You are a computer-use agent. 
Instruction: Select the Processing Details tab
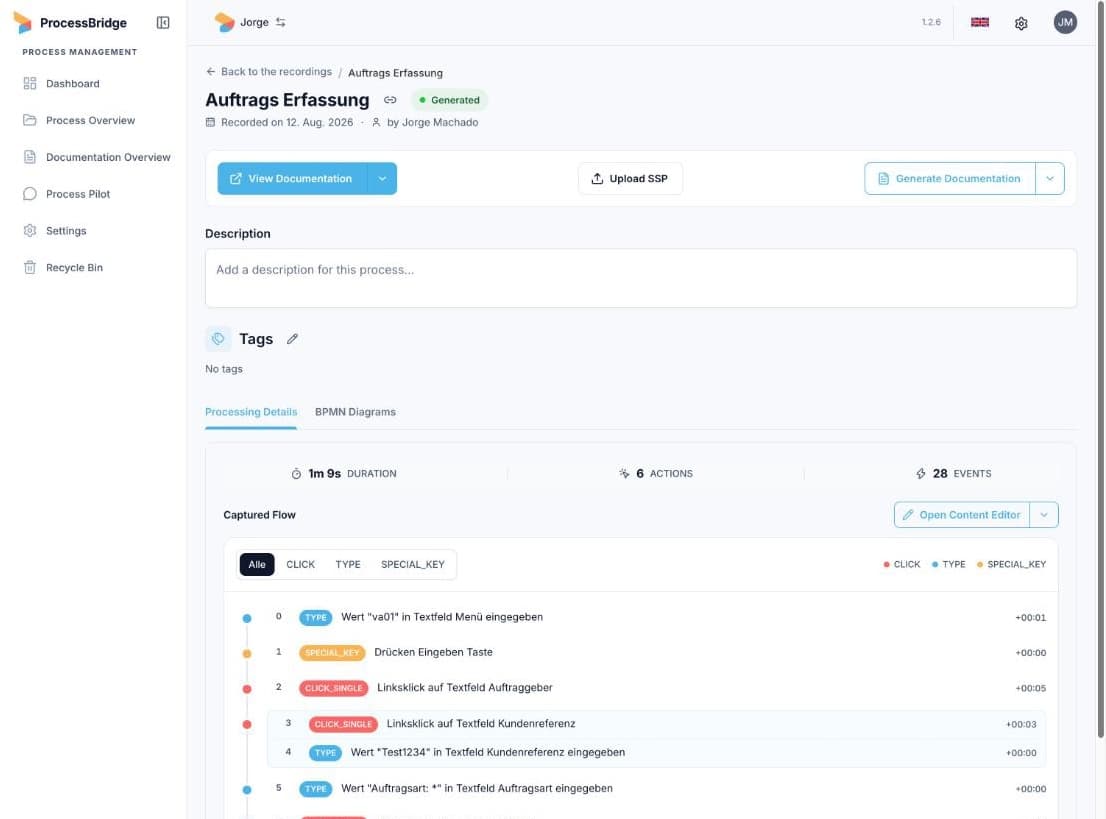(251, 412)
